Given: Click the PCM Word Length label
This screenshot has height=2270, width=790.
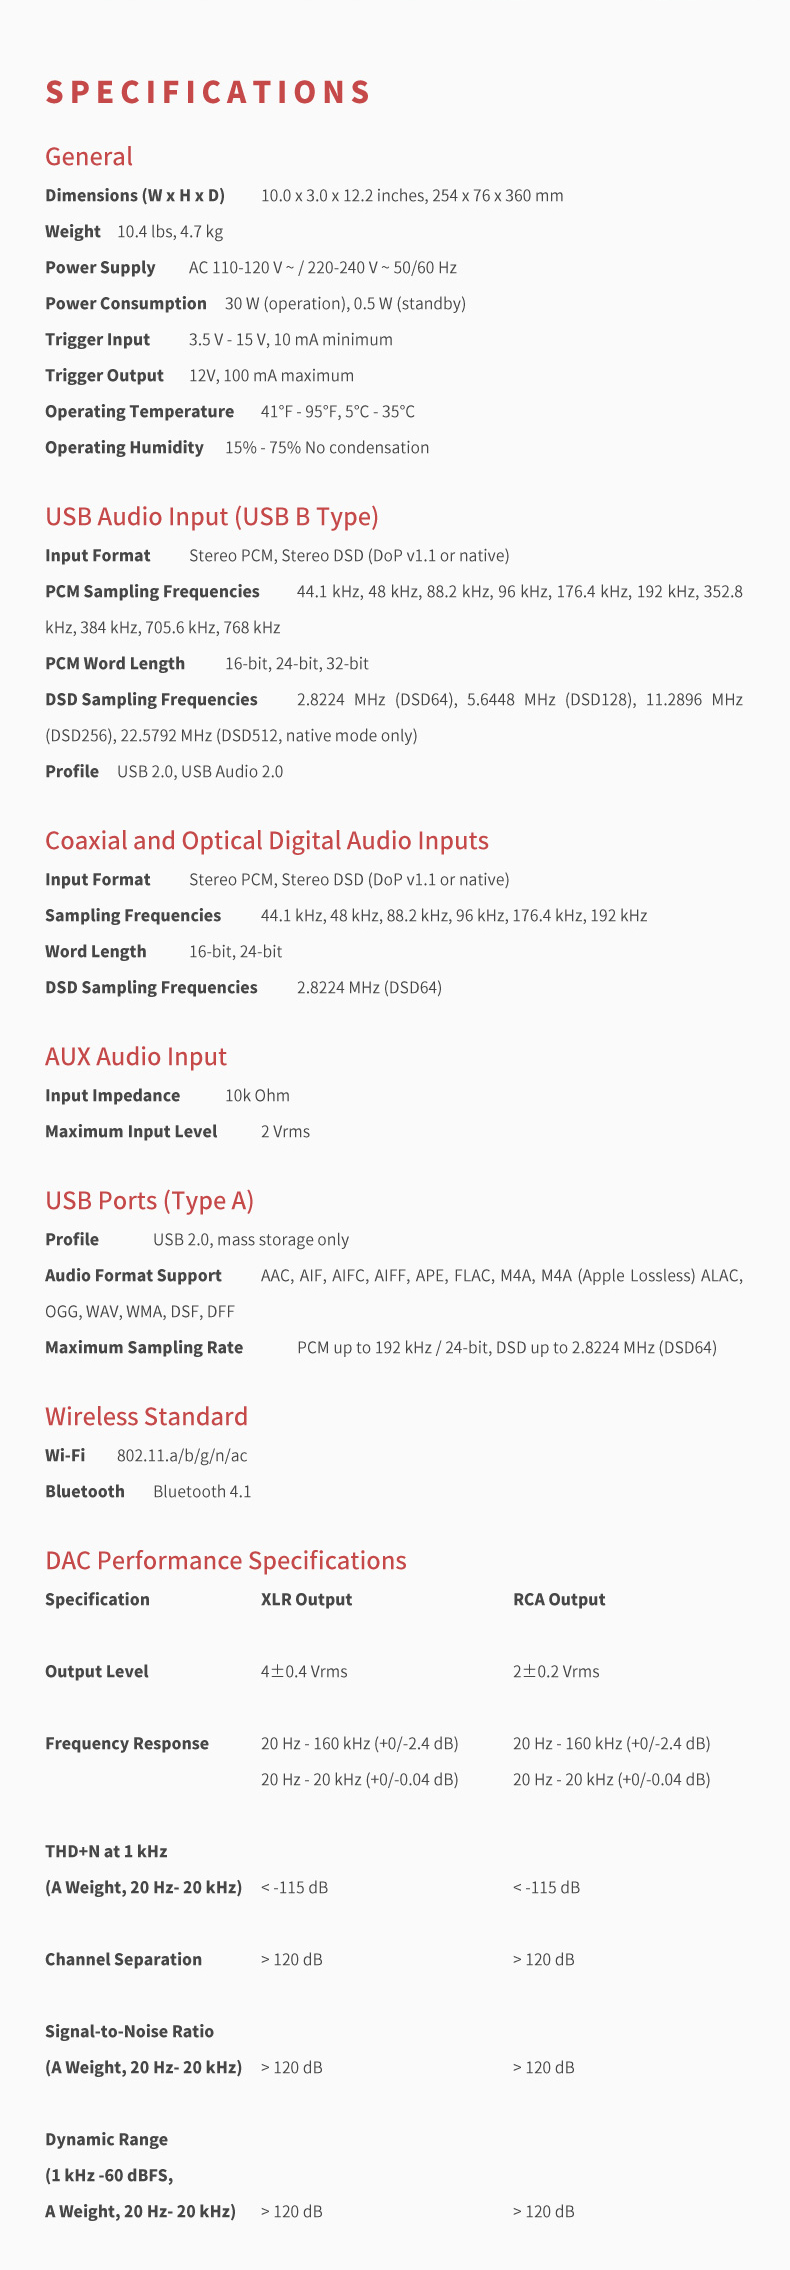Looking at the screenshot, I should [115, 664].
